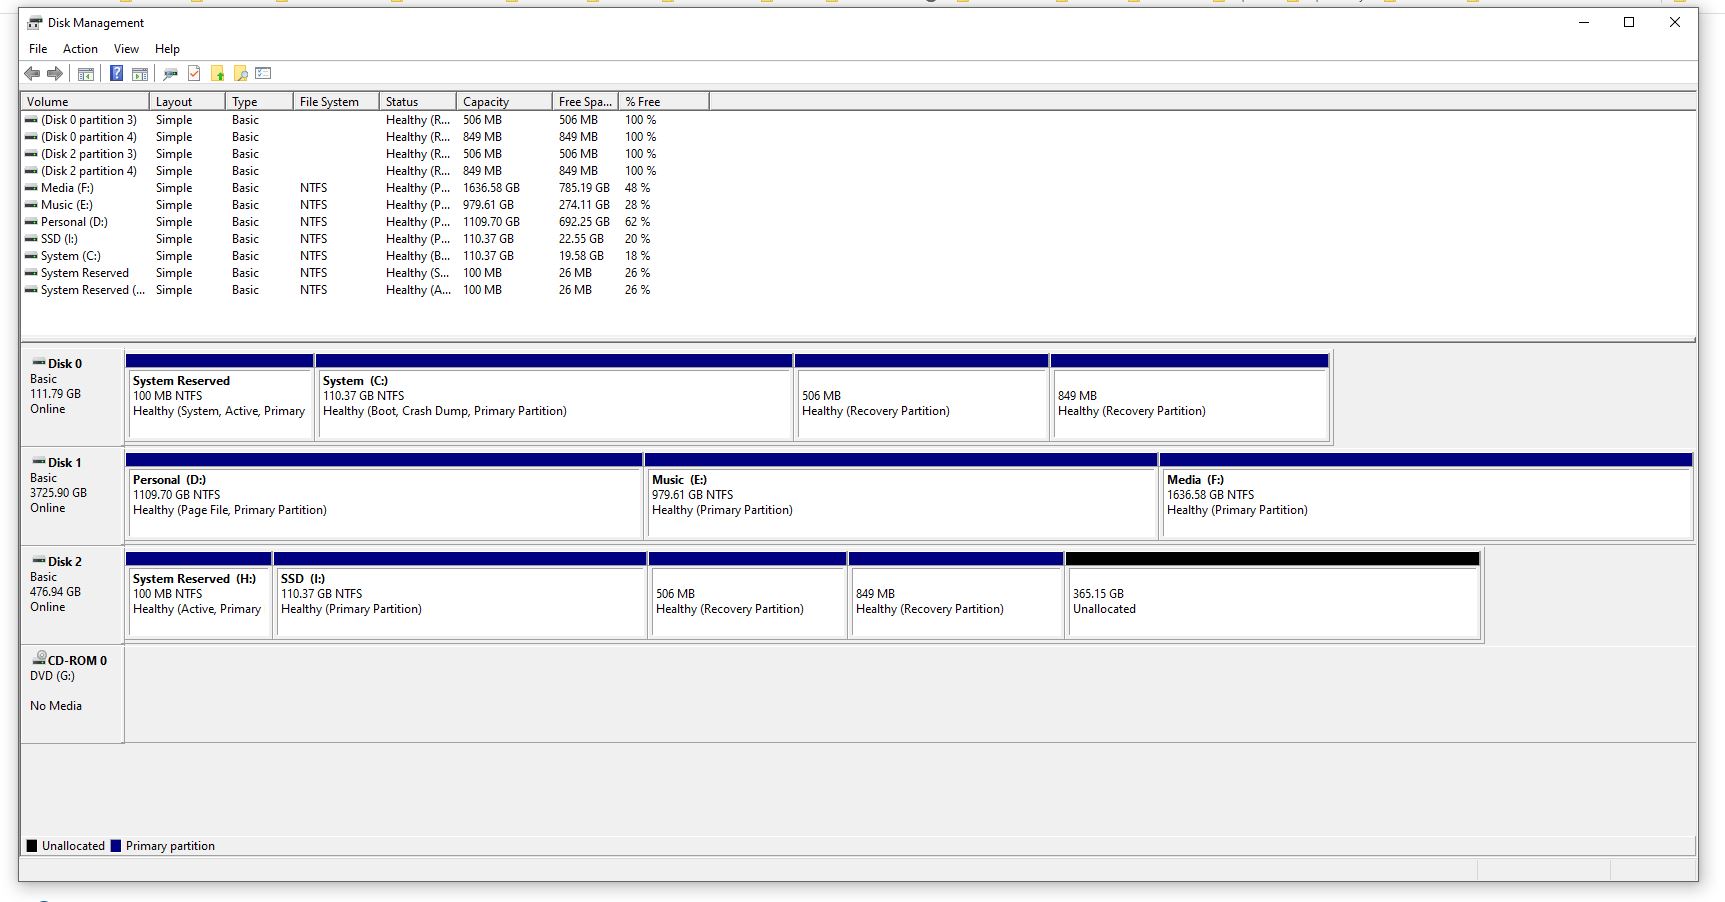This screenshot has width=1725, height=902.
Task: Select the Disk 2 label panel
Action: (x=72, y=595)
